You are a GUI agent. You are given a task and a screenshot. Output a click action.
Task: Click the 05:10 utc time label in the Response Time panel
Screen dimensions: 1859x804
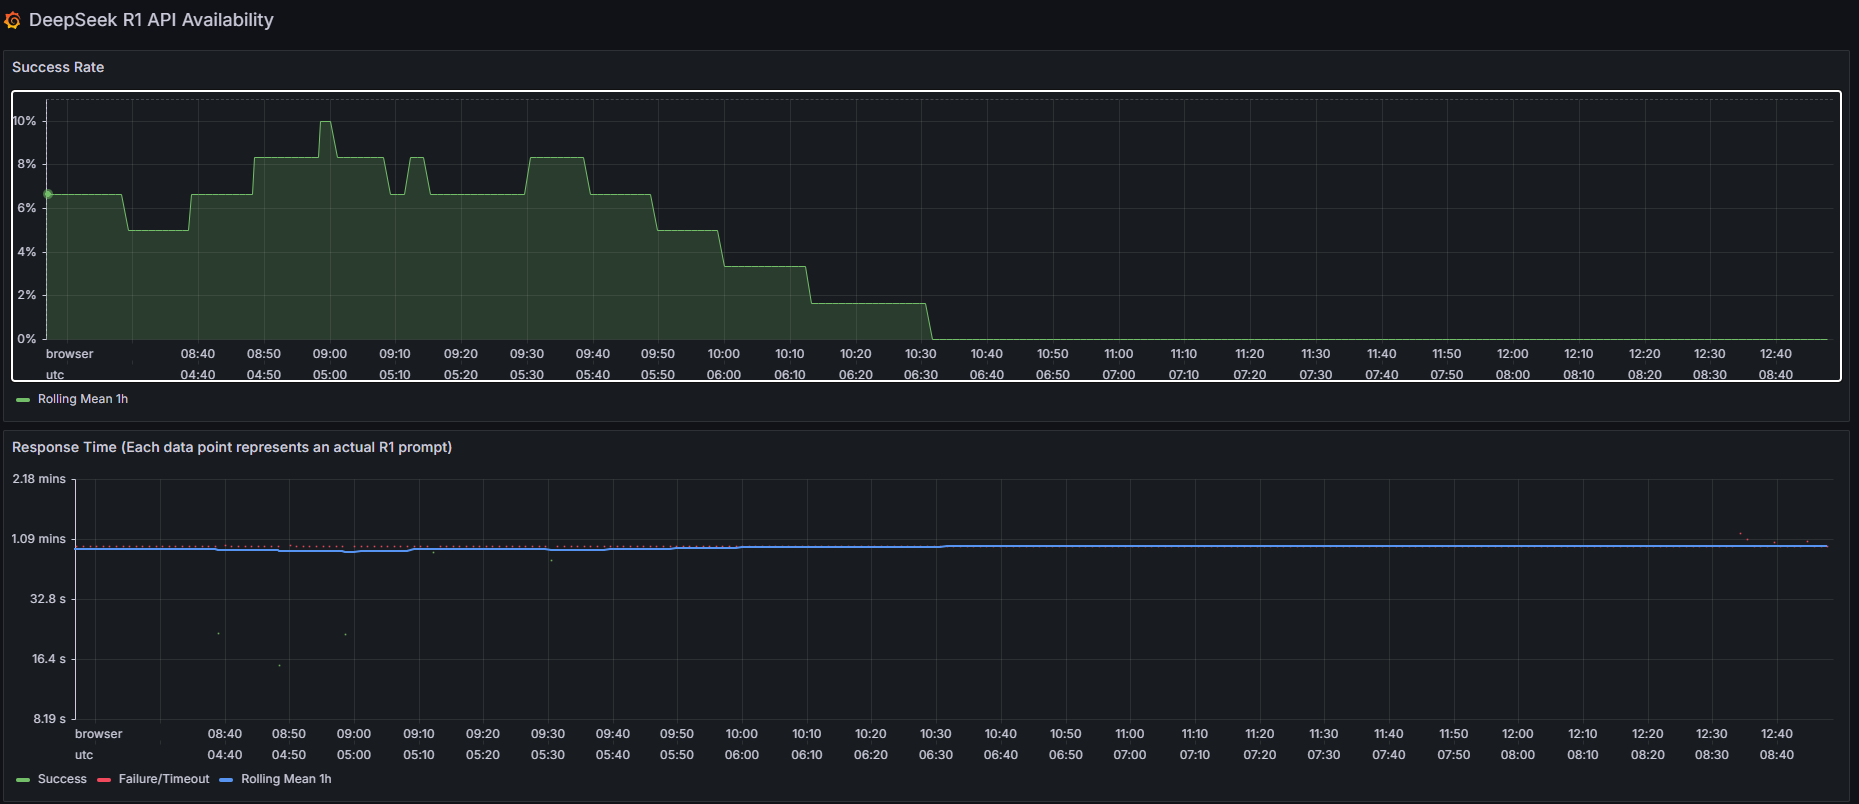[x=419, y=755]
